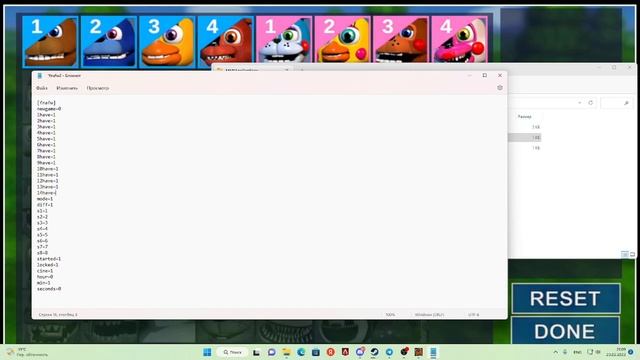Refresh the Explorer window folder view
Viewport: 640px width, 360px height.
coord(591,103)
